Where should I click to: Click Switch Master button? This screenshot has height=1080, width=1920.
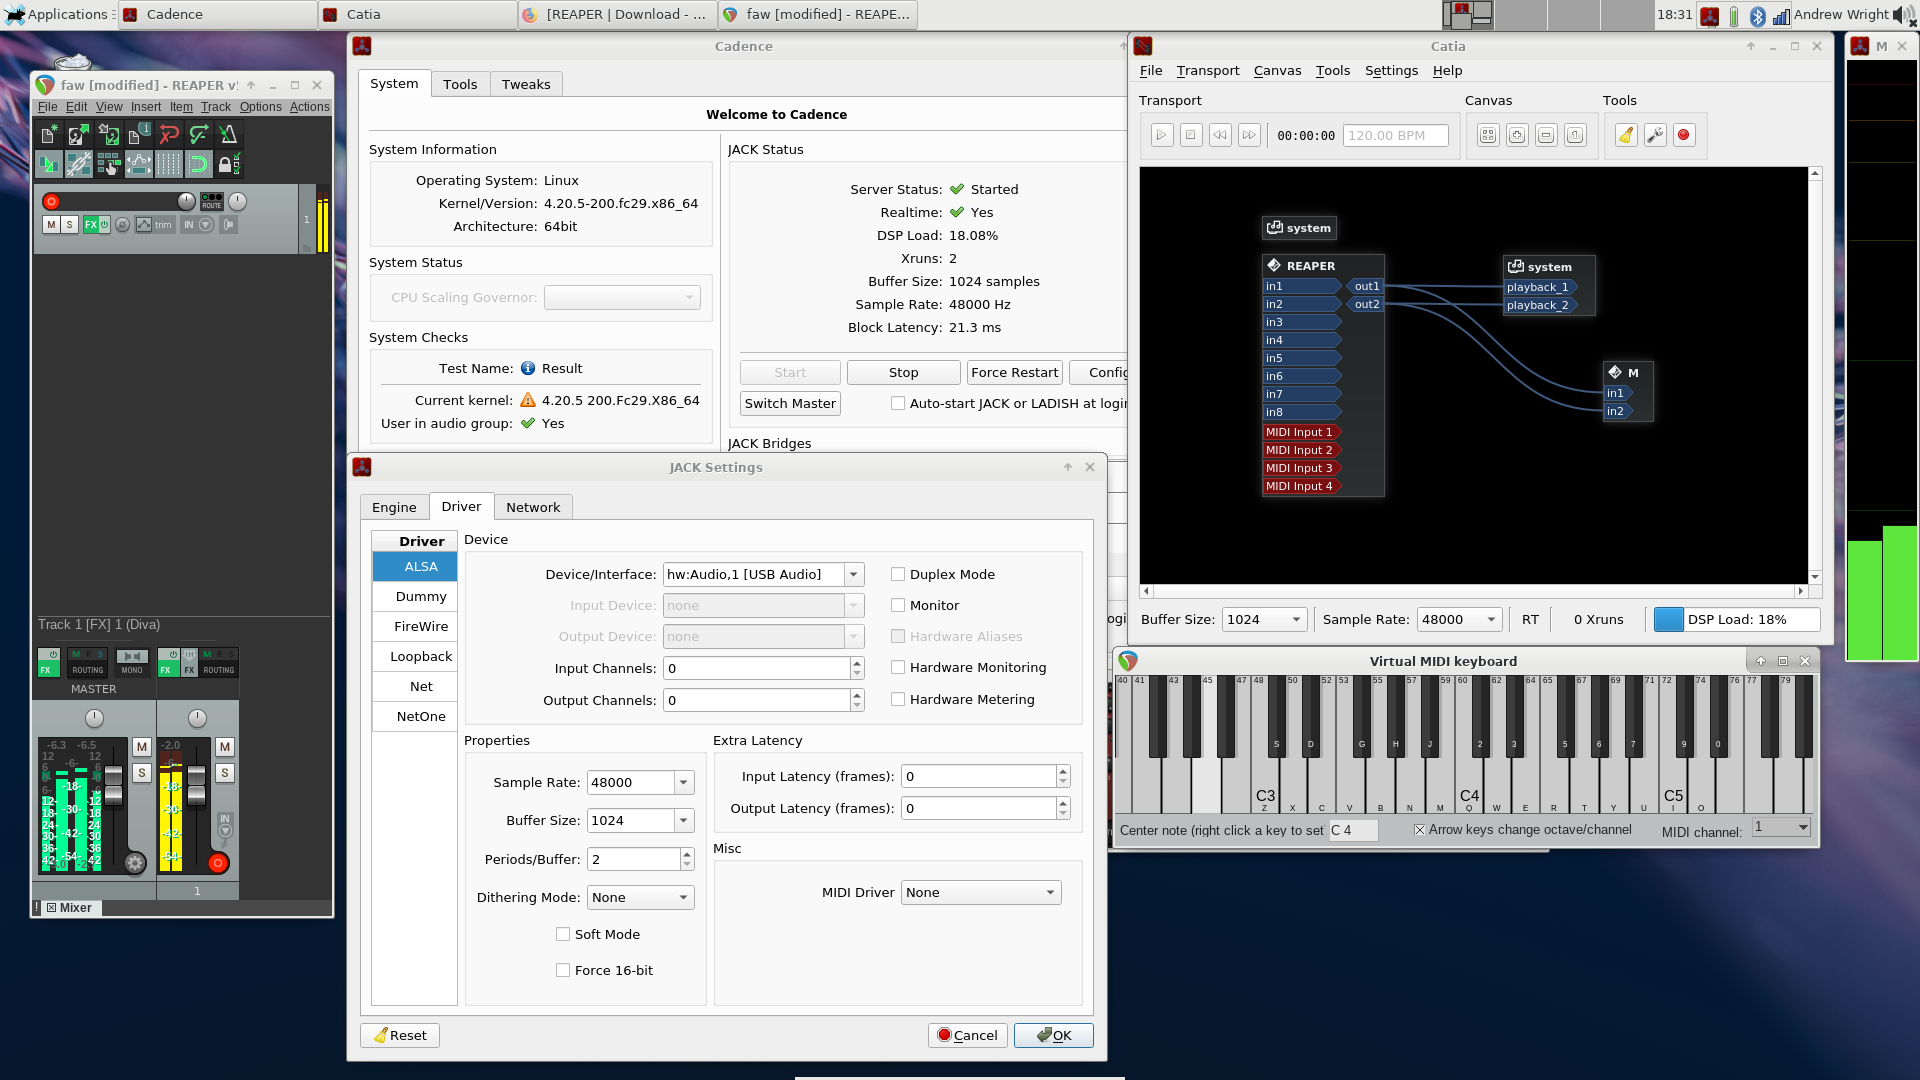click(x=790, y=403)
